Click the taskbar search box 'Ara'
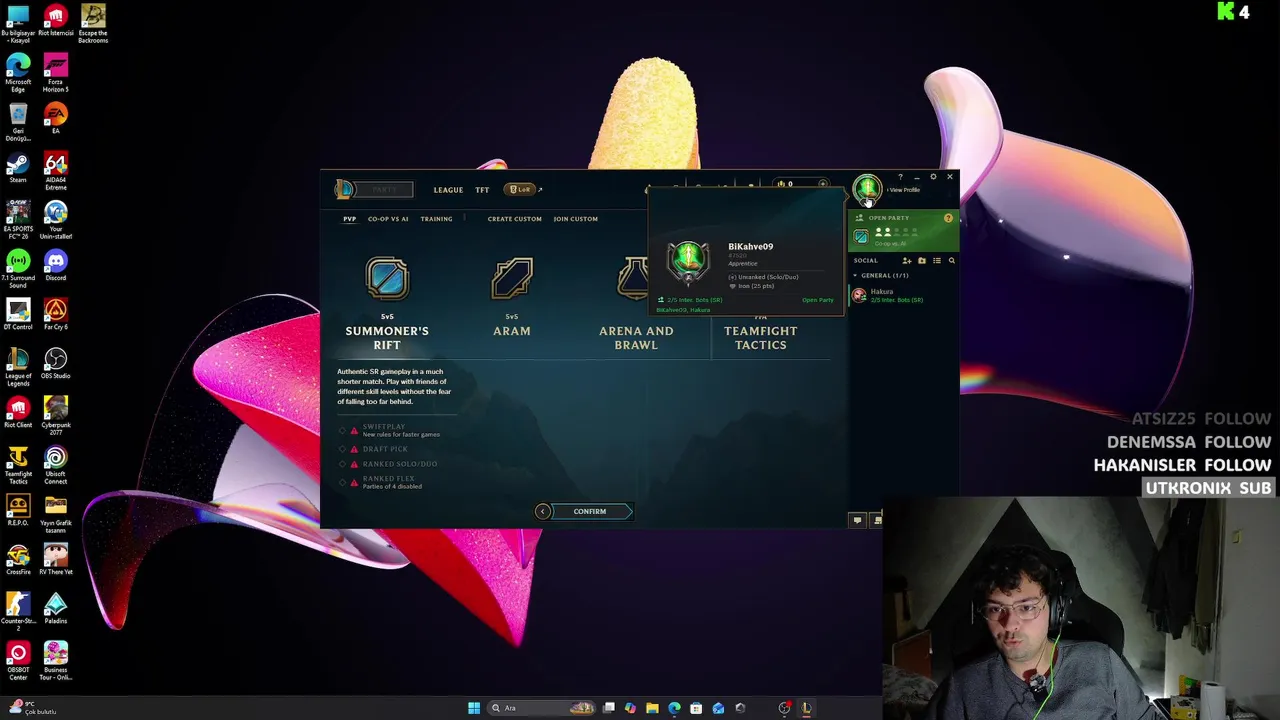1280x720 pixels. [540, 708]
